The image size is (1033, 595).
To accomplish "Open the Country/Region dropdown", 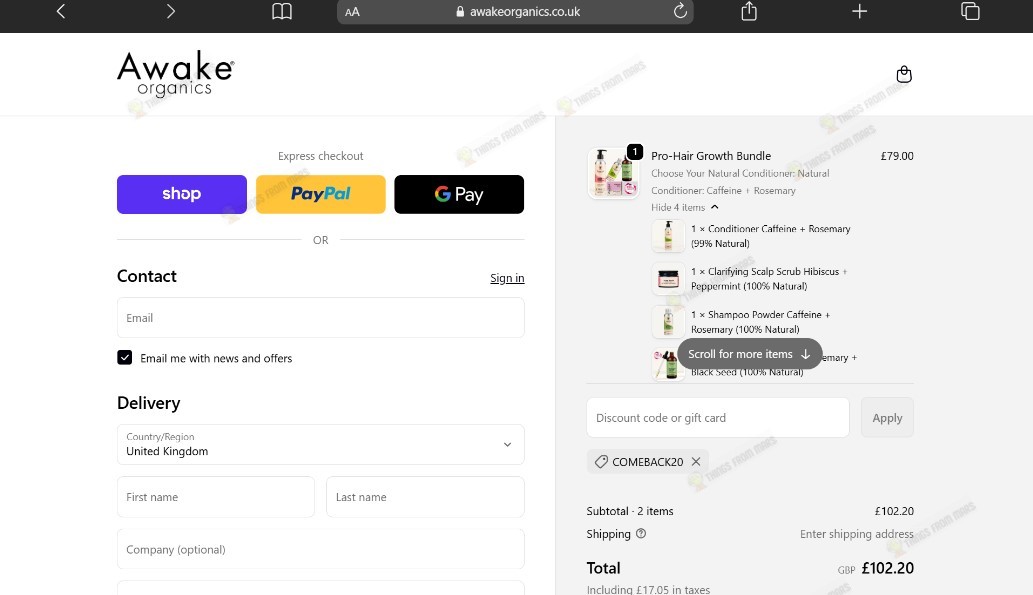I will pos(321,445).
